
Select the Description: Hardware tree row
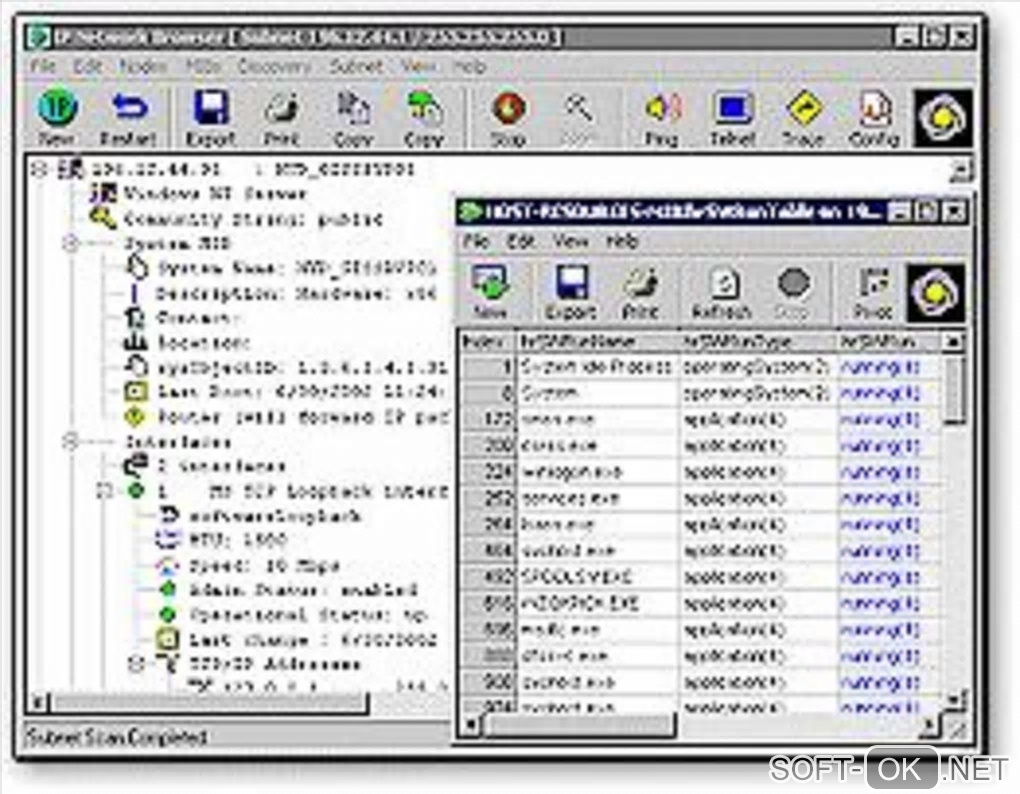coord(296,293)
